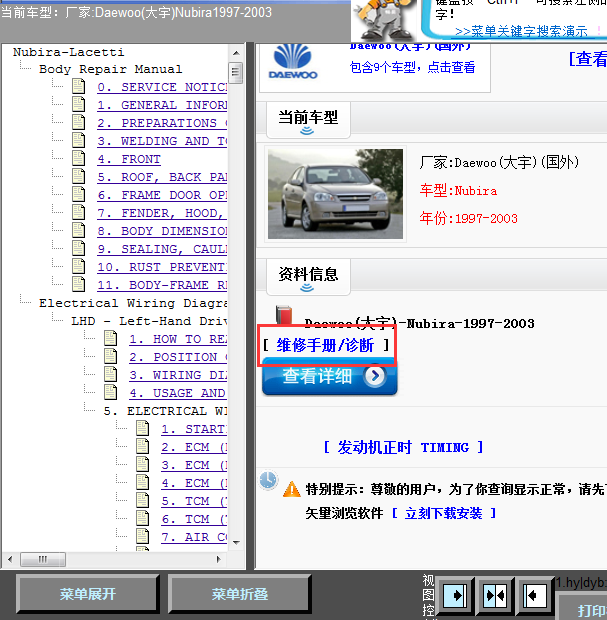Click document icon beside '4. FRONT'

[x=78, y=159]
